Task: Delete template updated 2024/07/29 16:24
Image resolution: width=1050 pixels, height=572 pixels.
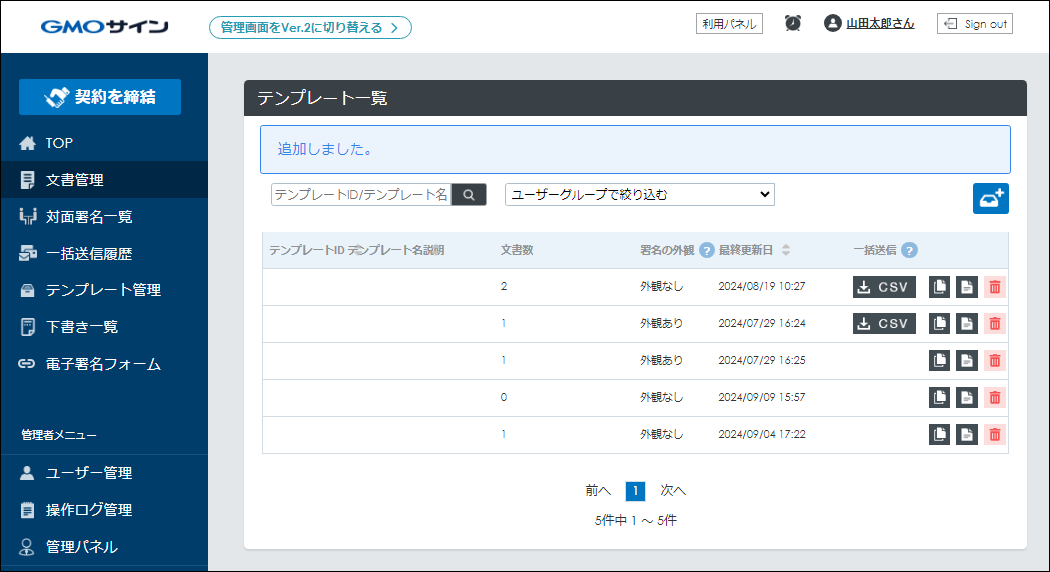Action: 994,324
